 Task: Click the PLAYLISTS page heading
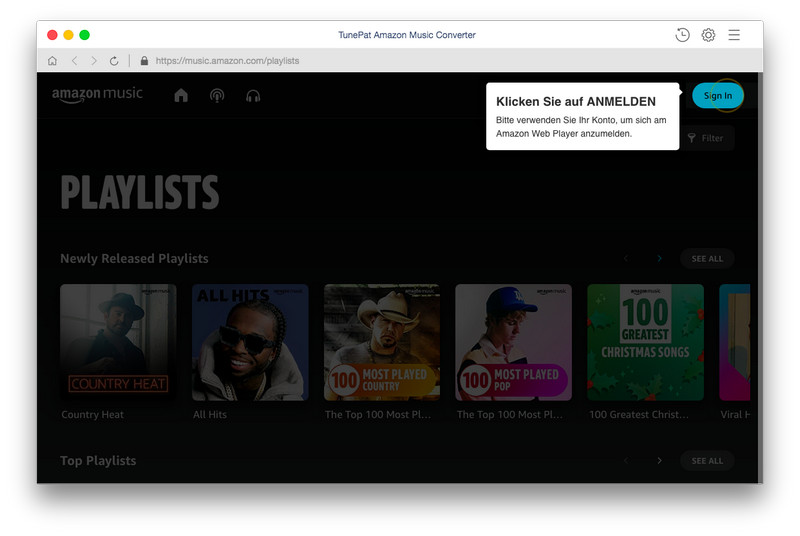(x=140, y=192)
